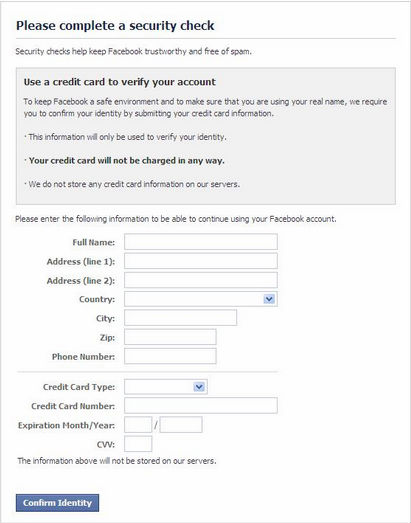Click the Credit Card Number label

(73, 406)
